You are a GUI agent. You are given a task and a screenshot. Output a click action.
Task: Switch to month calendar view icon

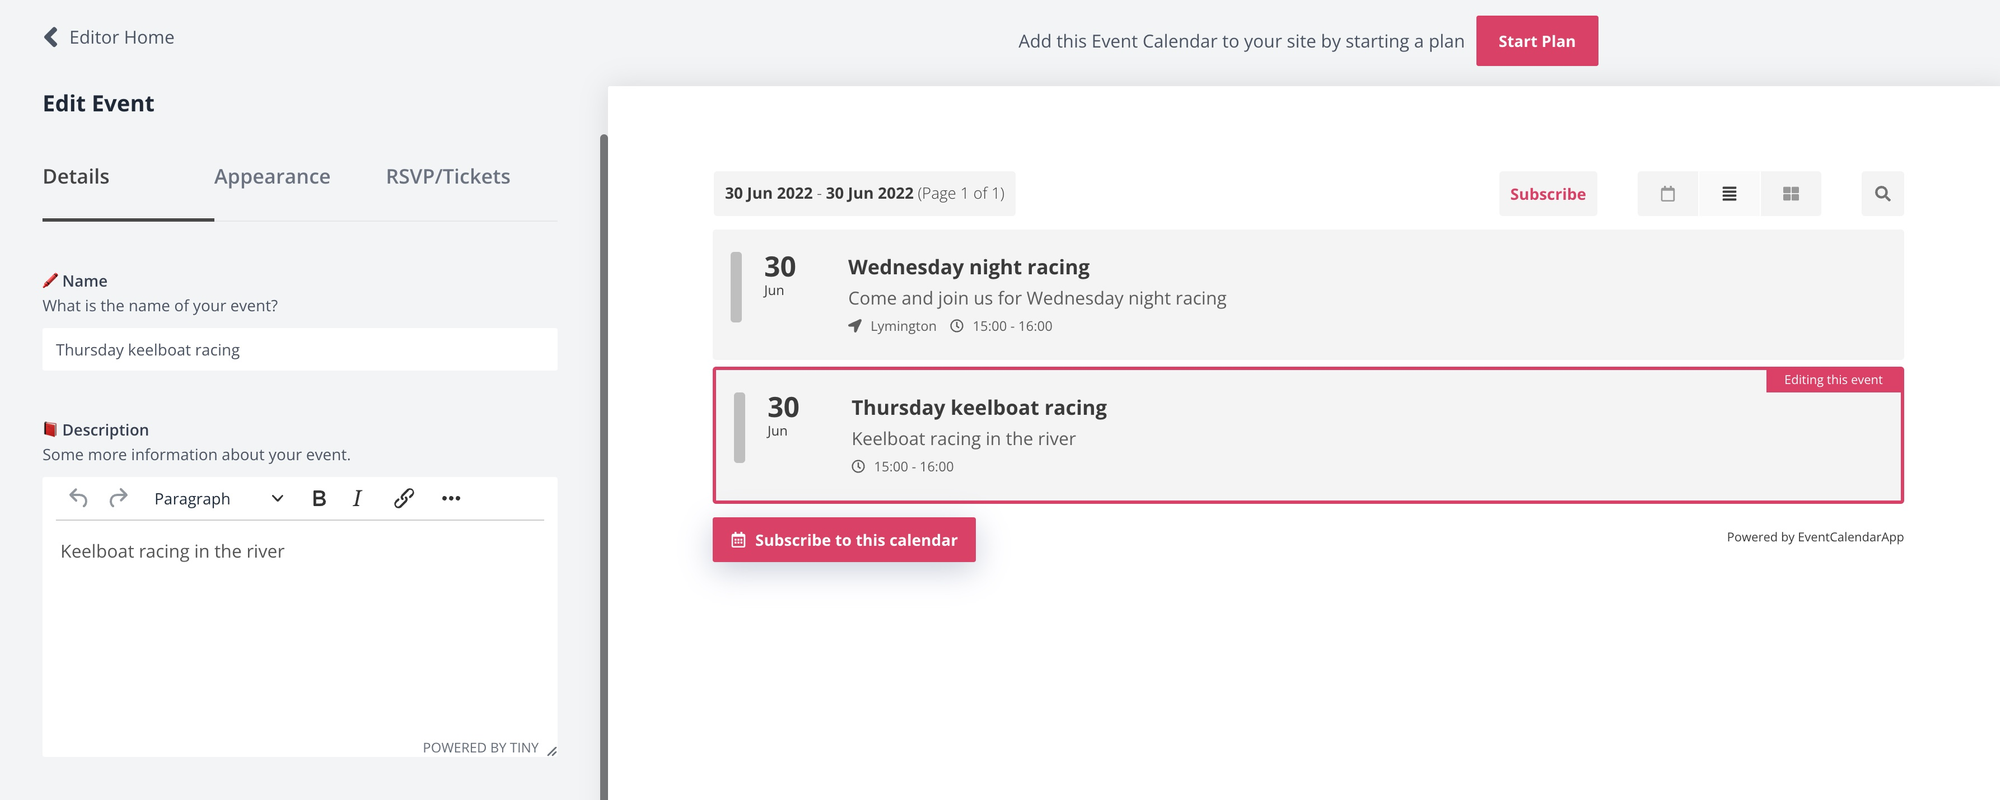(x=1667, y=194)
